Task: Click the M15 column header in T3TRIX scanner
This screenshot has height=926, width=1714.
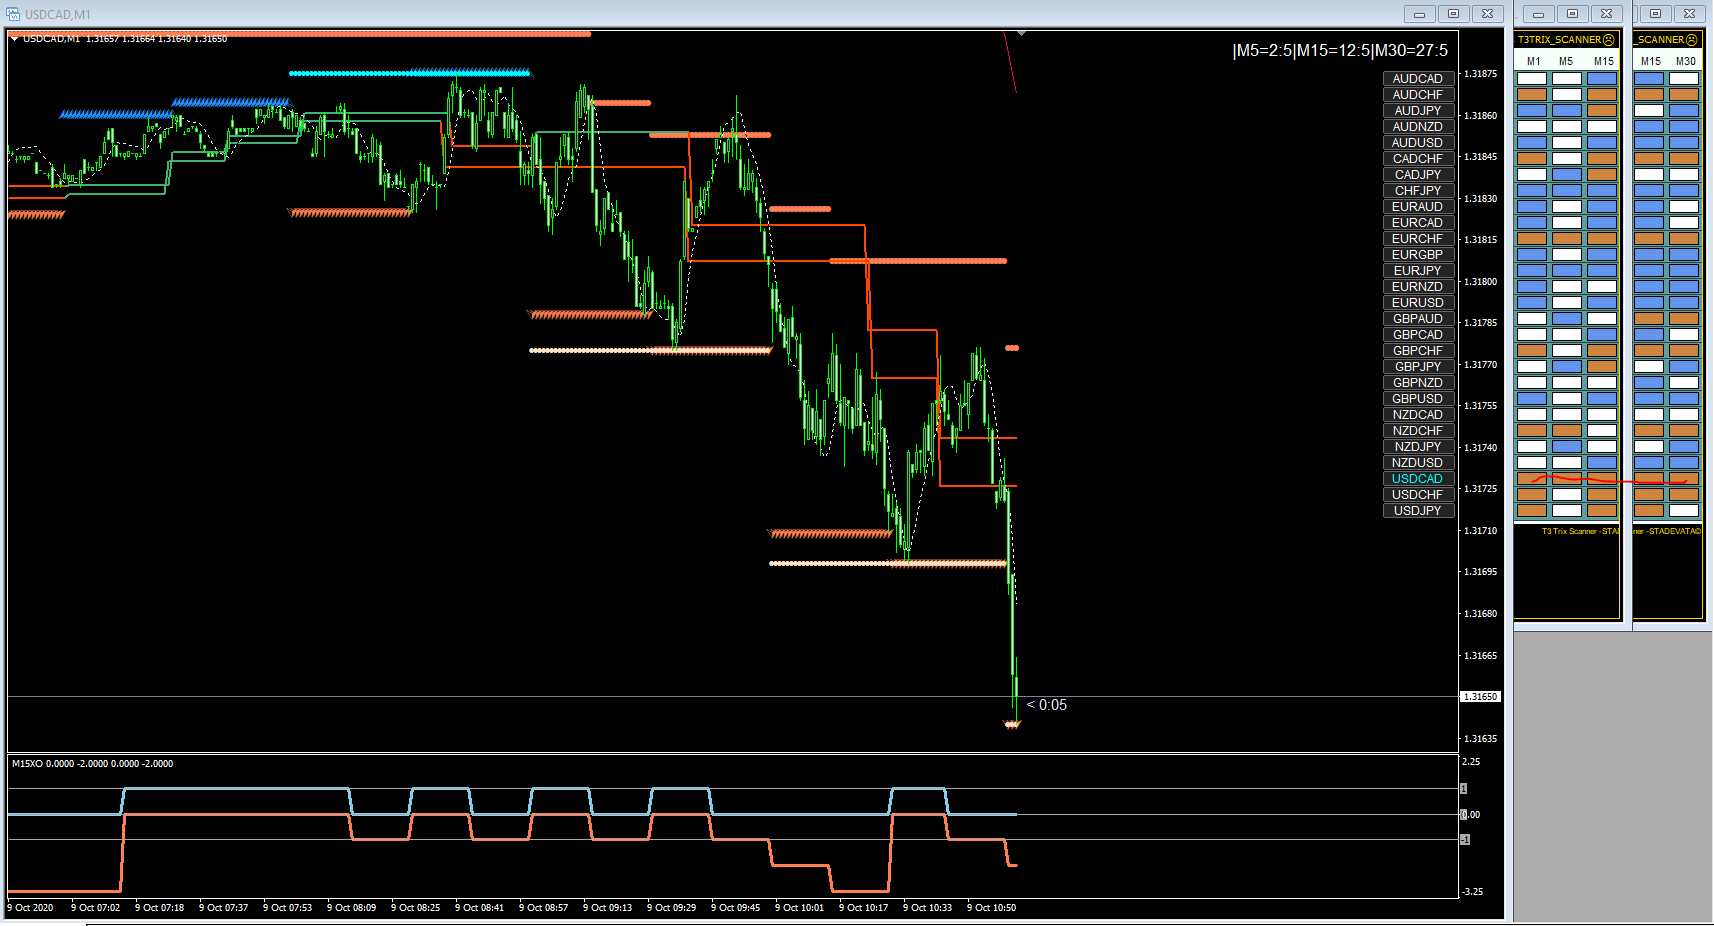Action: [1604, 62]
